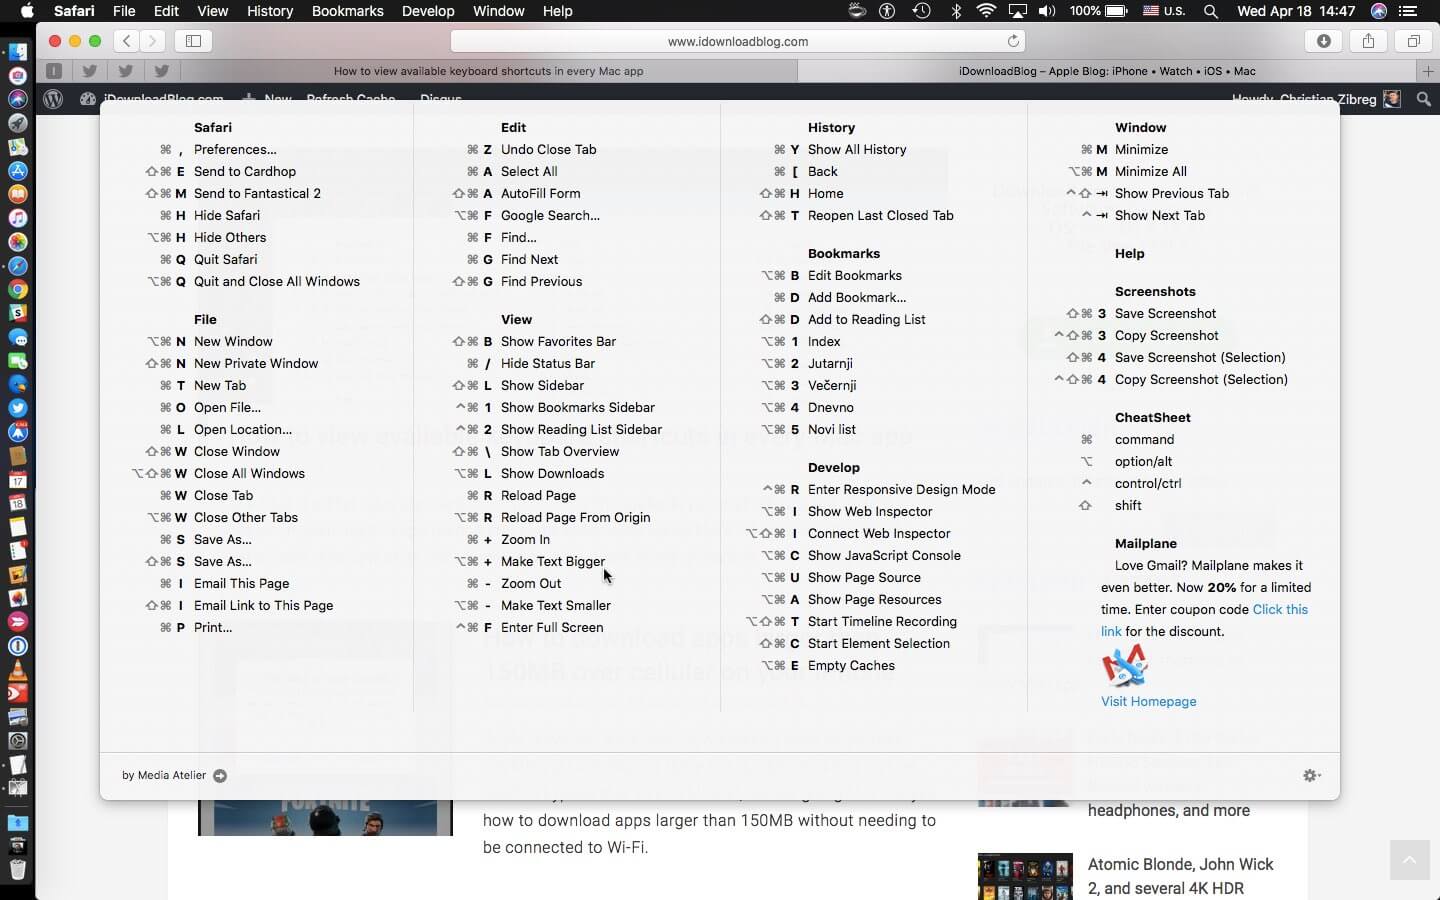The image size is (1440, 900).
Task: Follow the 'Click this link' coupon link
Action: tap(1279, 609)
